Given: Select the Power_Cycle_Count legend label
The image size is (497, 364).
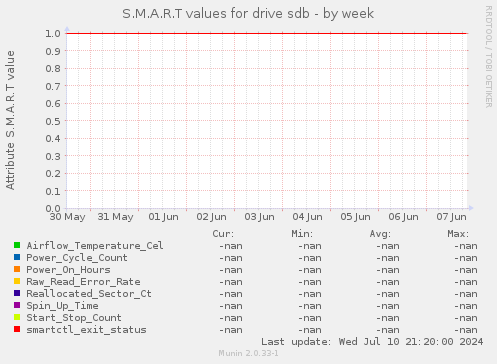Looking at the screenshot, I should [x=77, y=258].
